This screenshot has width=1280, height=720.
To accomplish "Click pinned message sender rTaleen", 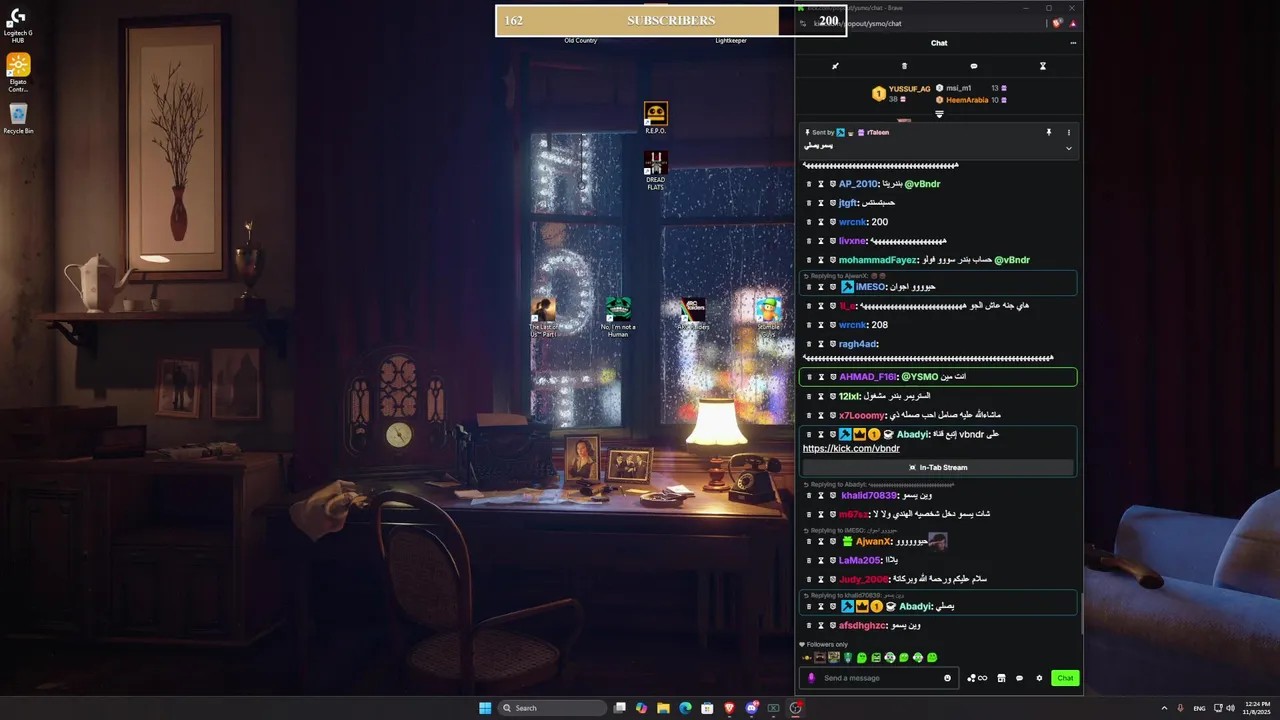I will (878, 132).
